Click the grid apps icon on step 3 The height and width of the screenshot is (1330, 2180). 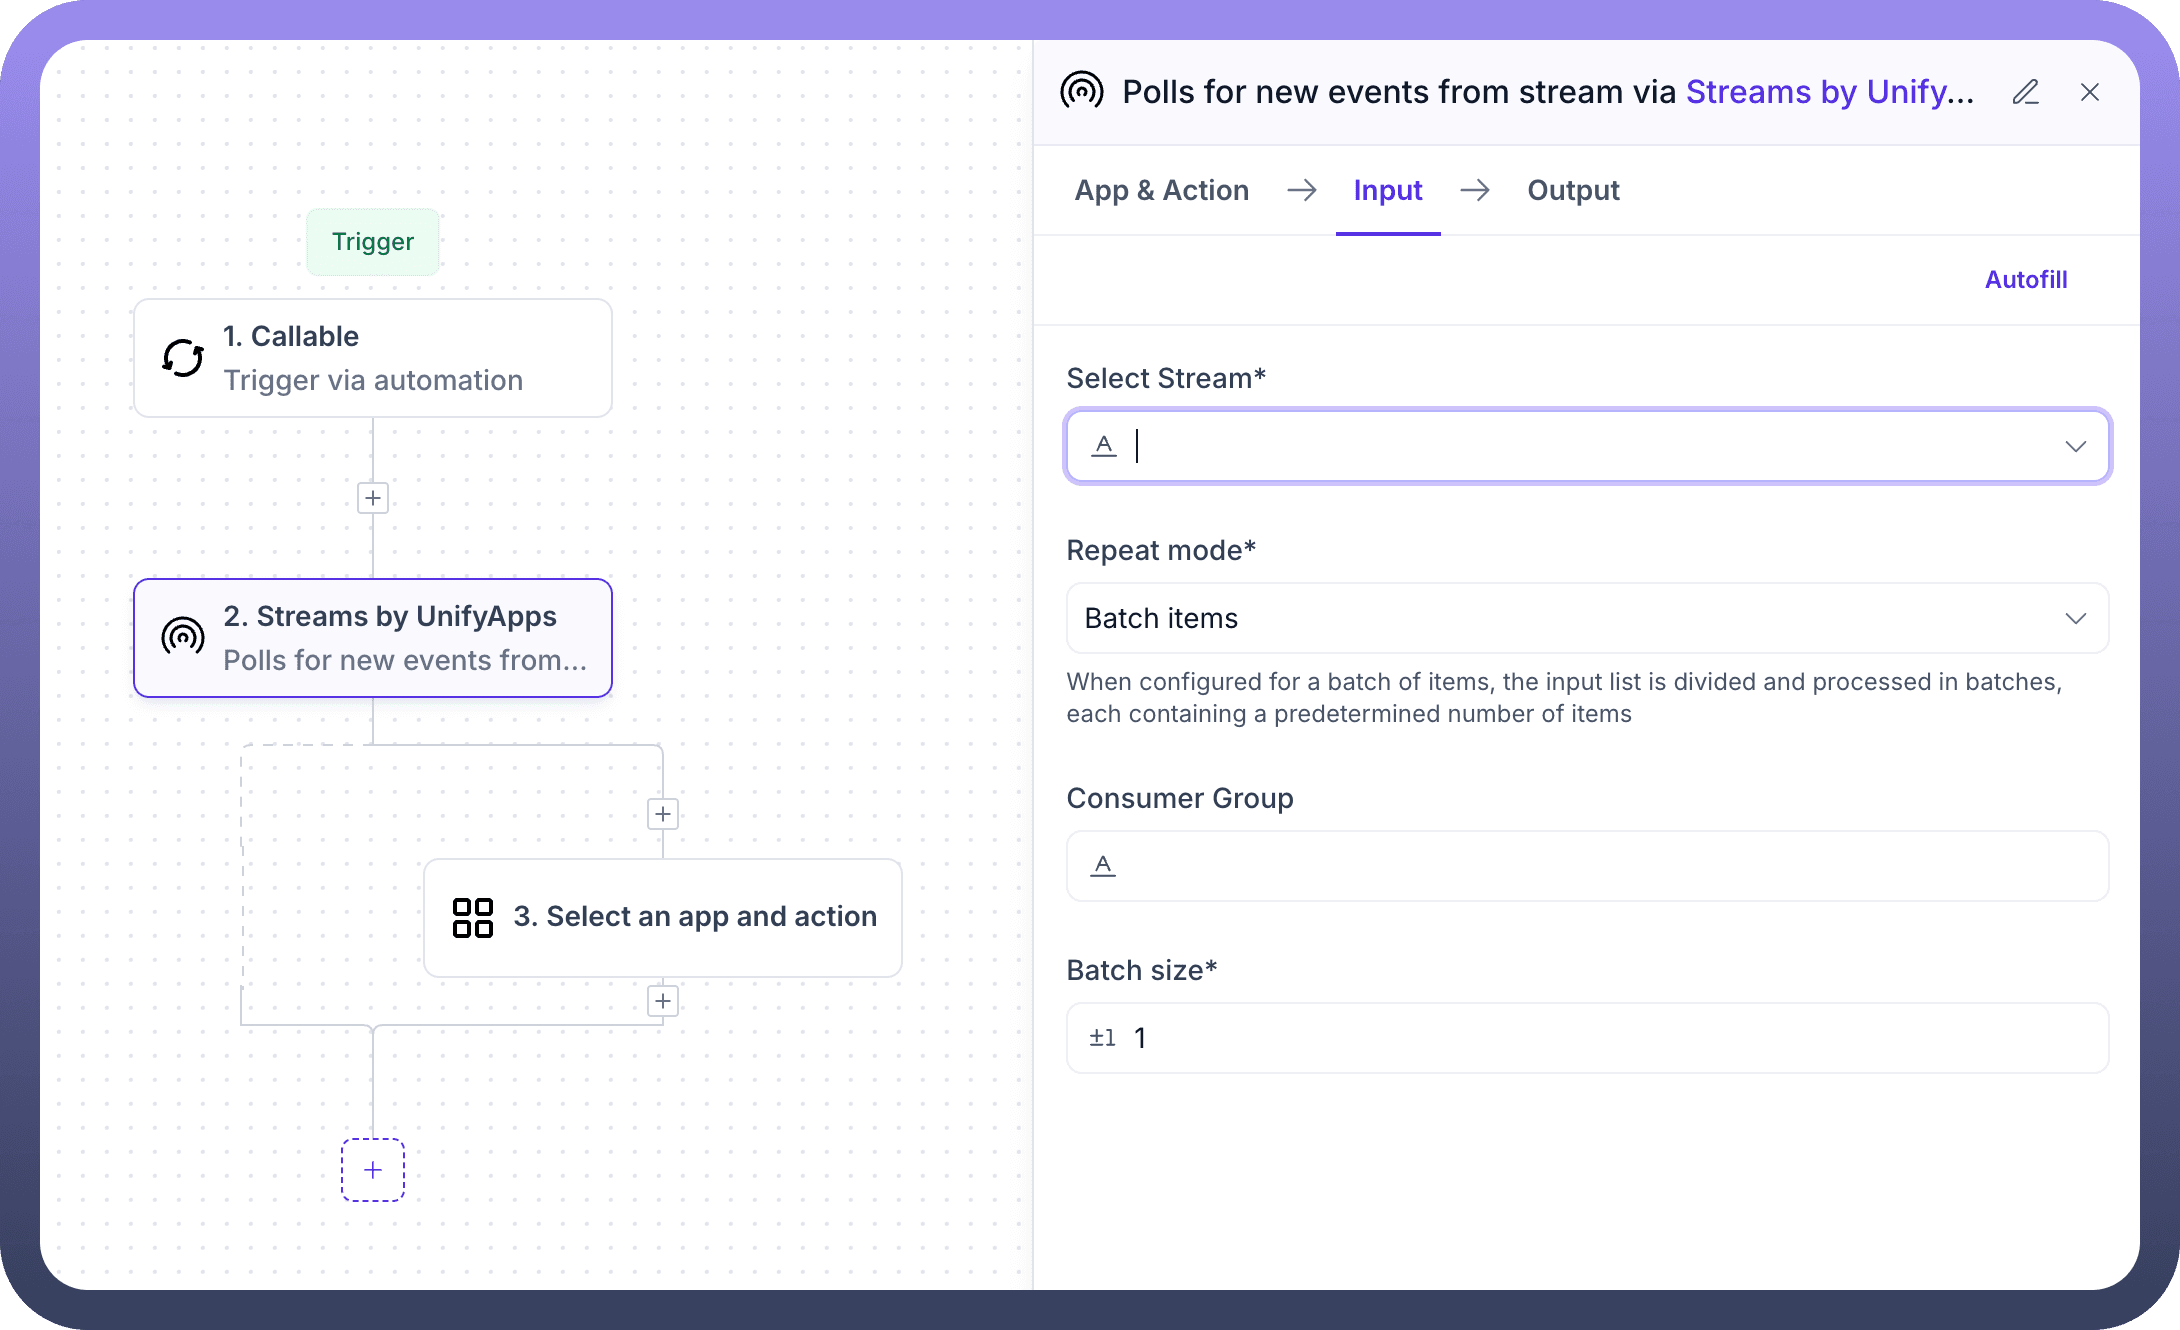(x=473, y=917)
